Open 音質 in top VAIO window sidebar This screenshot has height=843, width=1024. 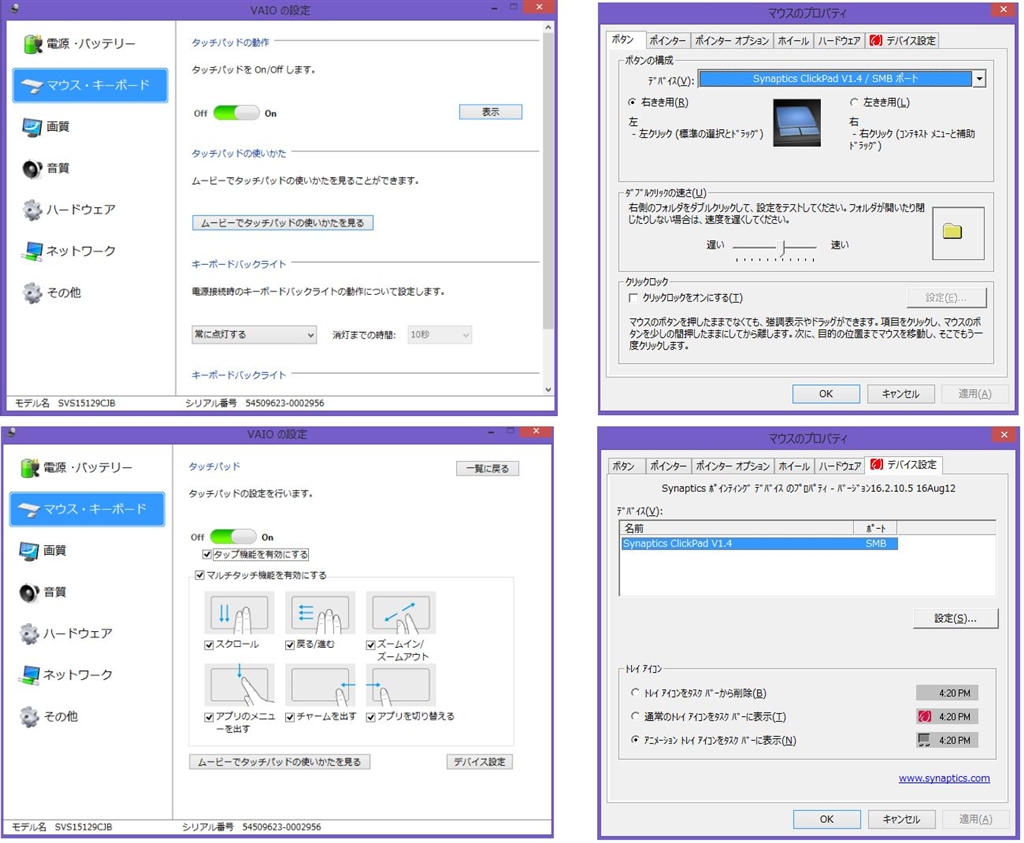[x=46, y=168]
